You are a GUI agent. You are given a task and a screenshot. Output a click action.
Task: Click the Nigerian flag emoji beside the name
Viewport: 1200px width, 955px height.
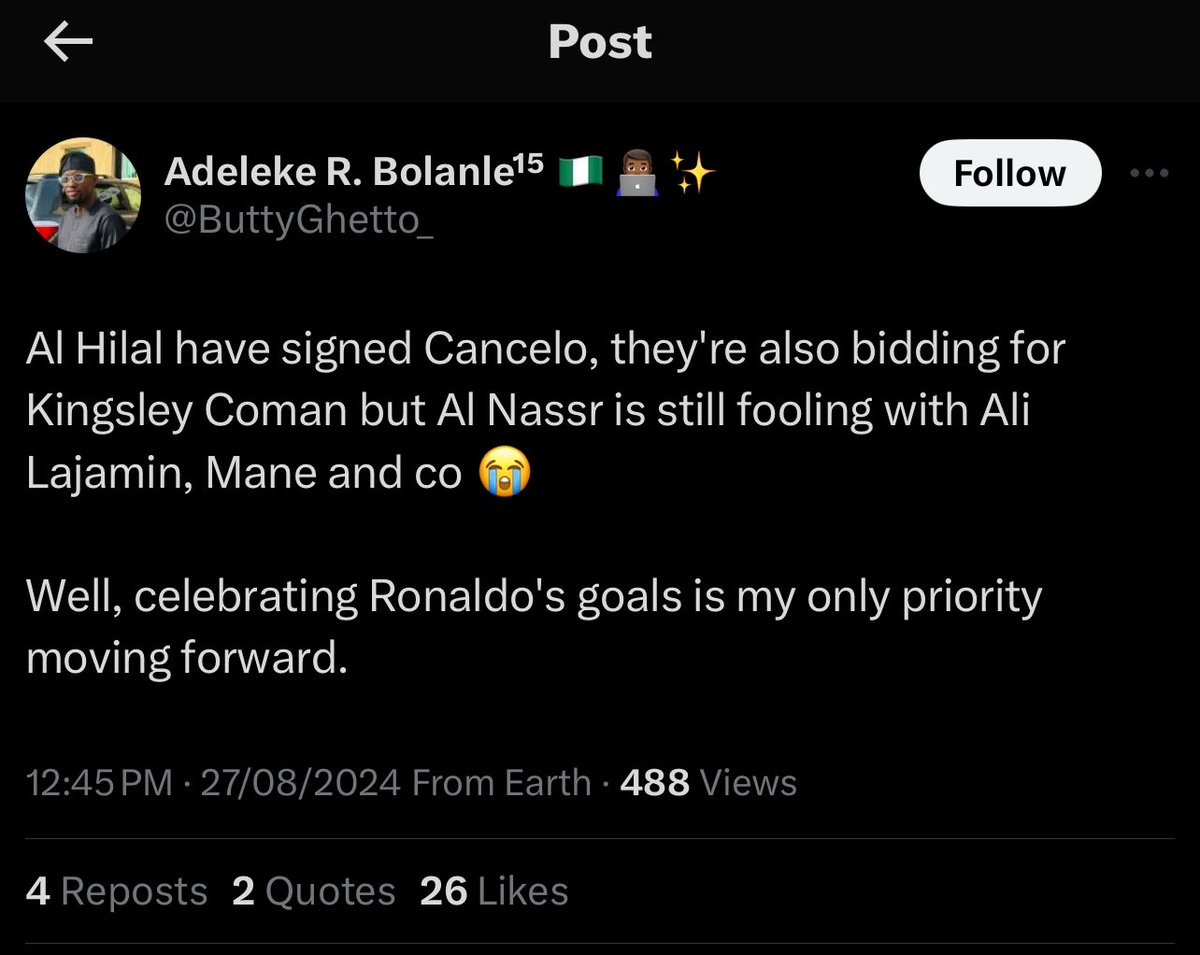coord(581,173)
